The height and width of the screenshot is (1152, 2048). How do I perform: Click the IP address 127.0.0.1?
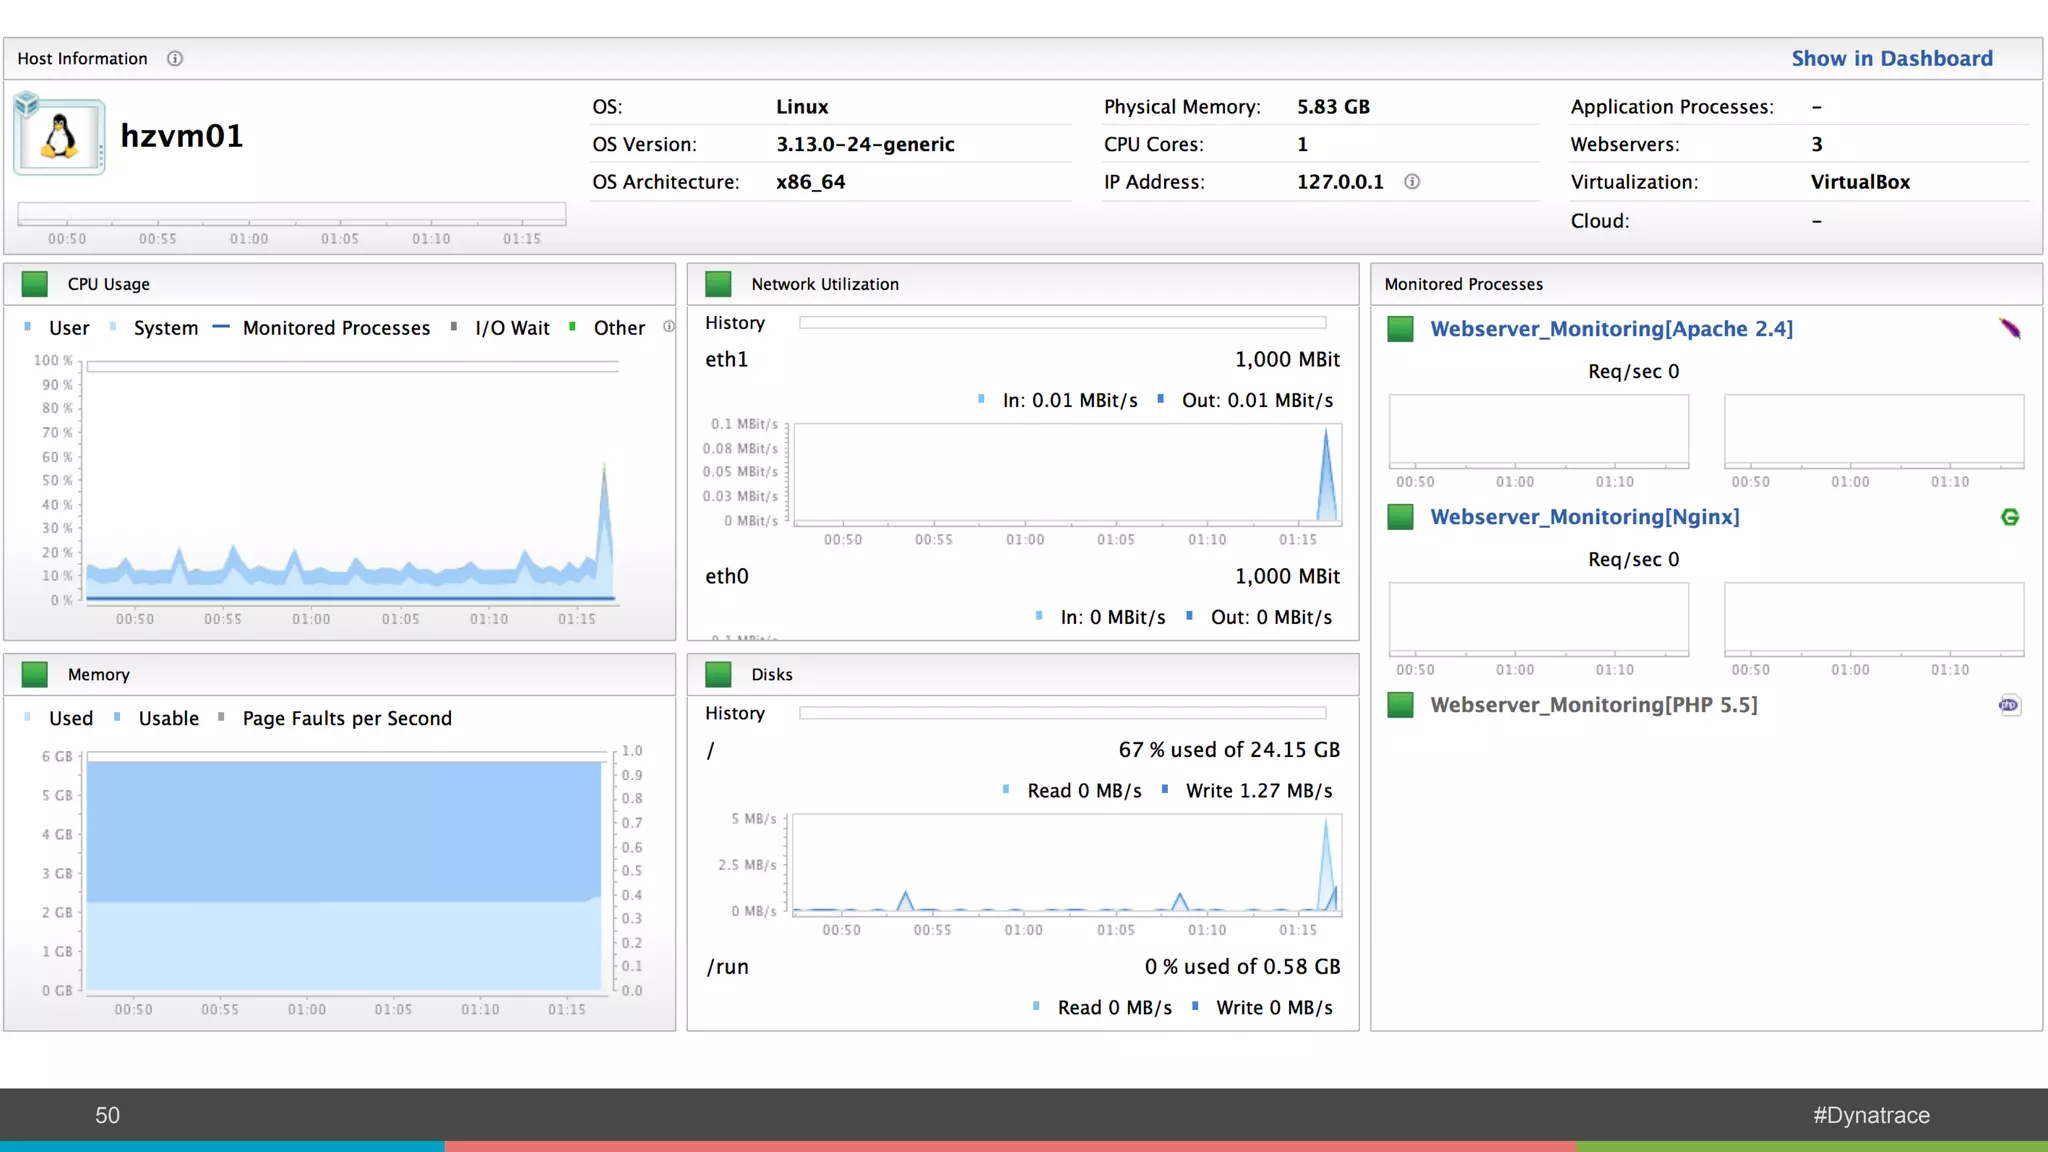(x=1340, y=182)
